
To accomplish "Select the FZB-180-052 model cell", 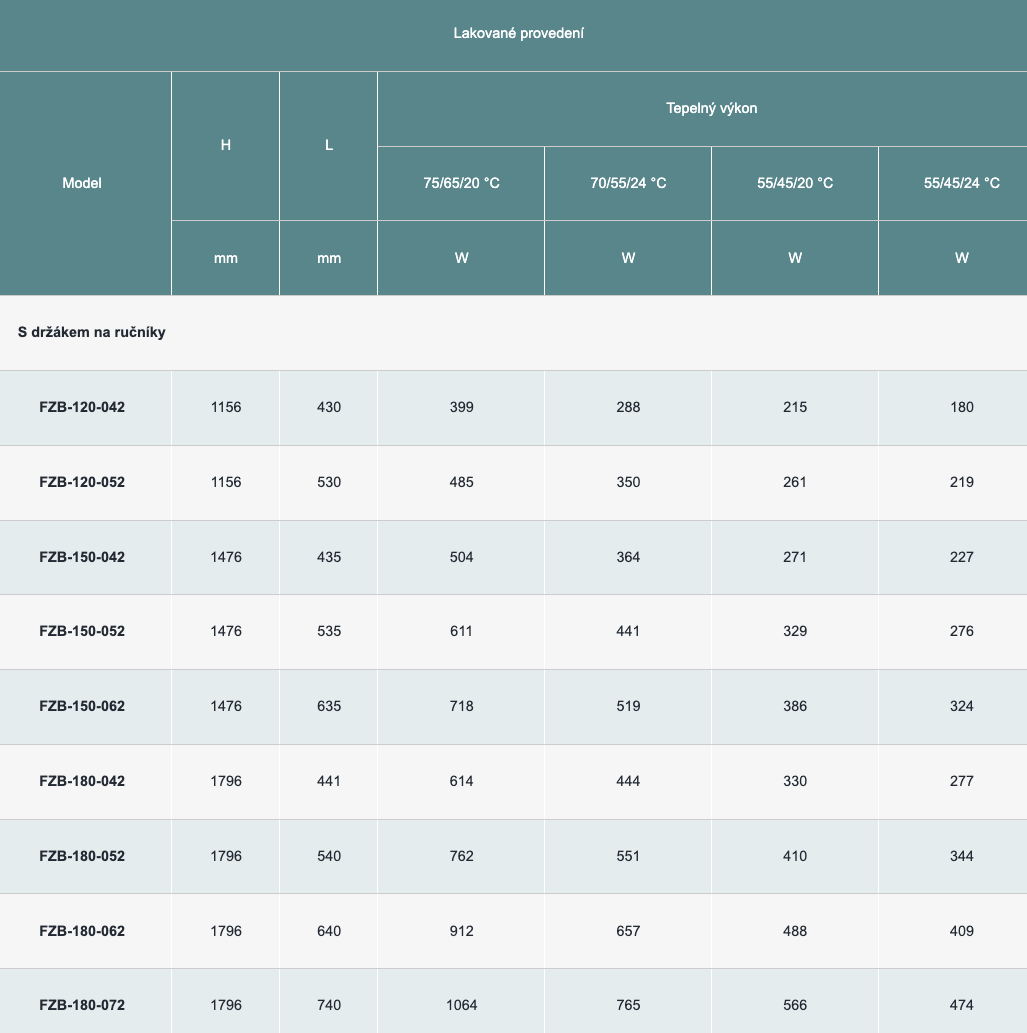I will pyautogui.click(x=82, y=856).
